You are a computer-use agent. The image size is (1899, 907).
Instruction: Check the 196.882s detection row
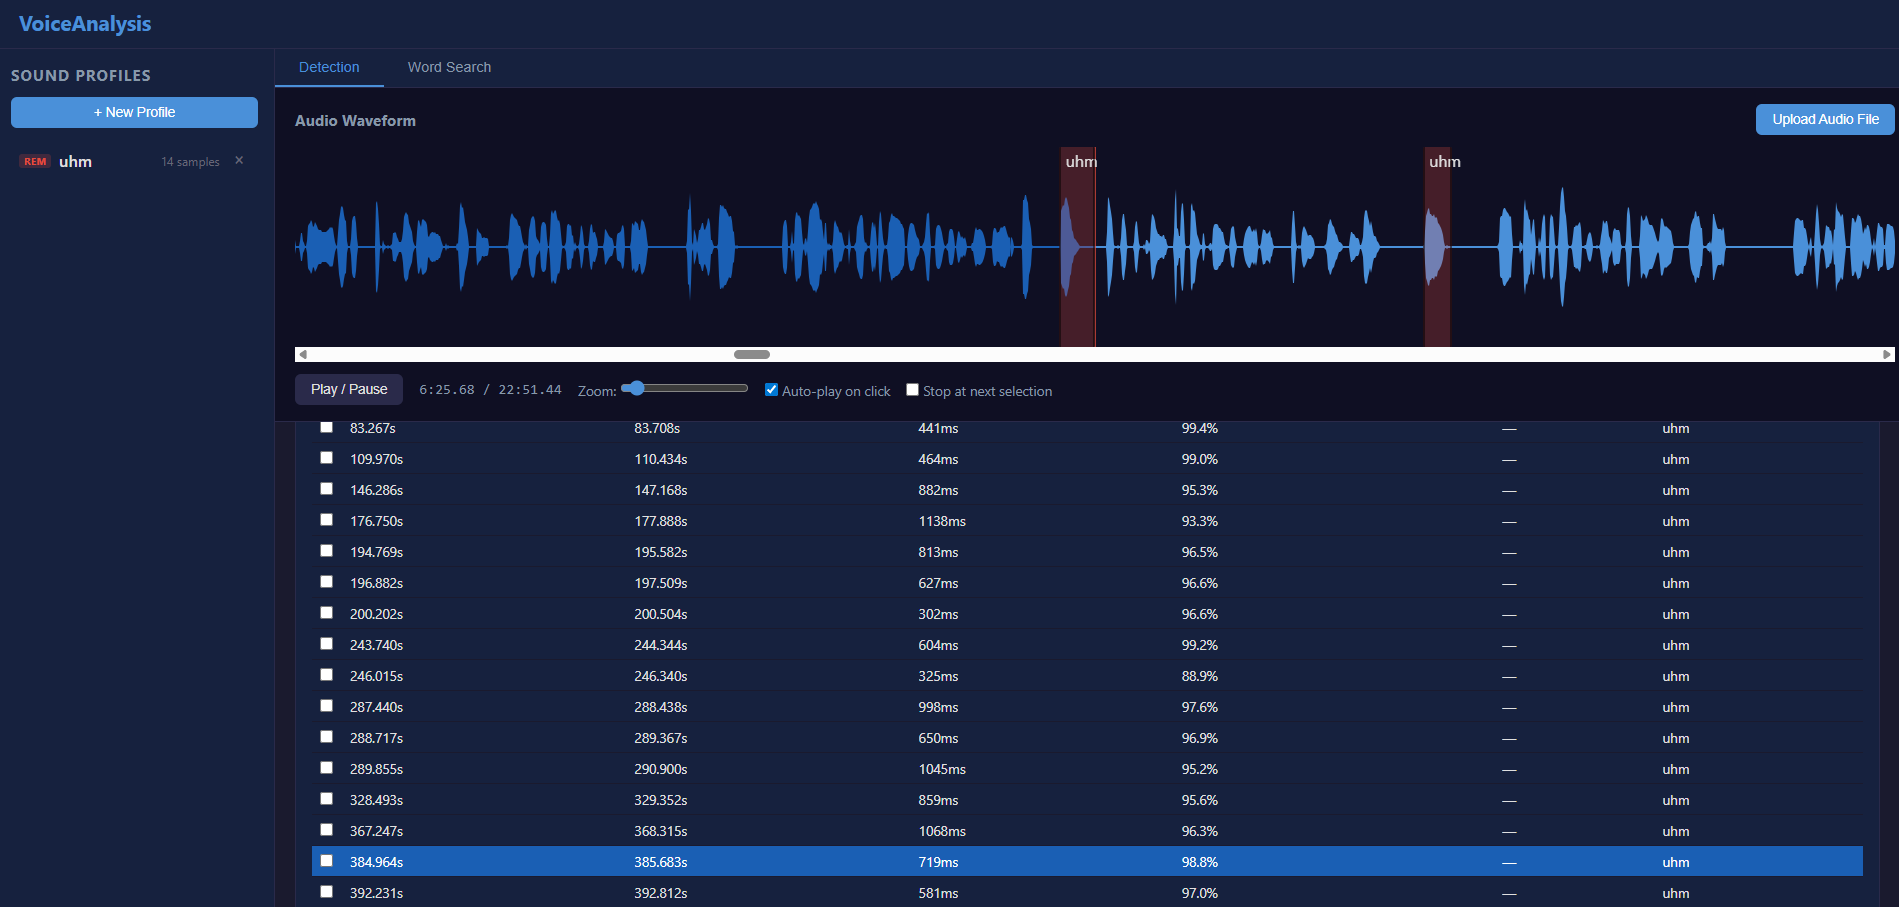[326, 582]
